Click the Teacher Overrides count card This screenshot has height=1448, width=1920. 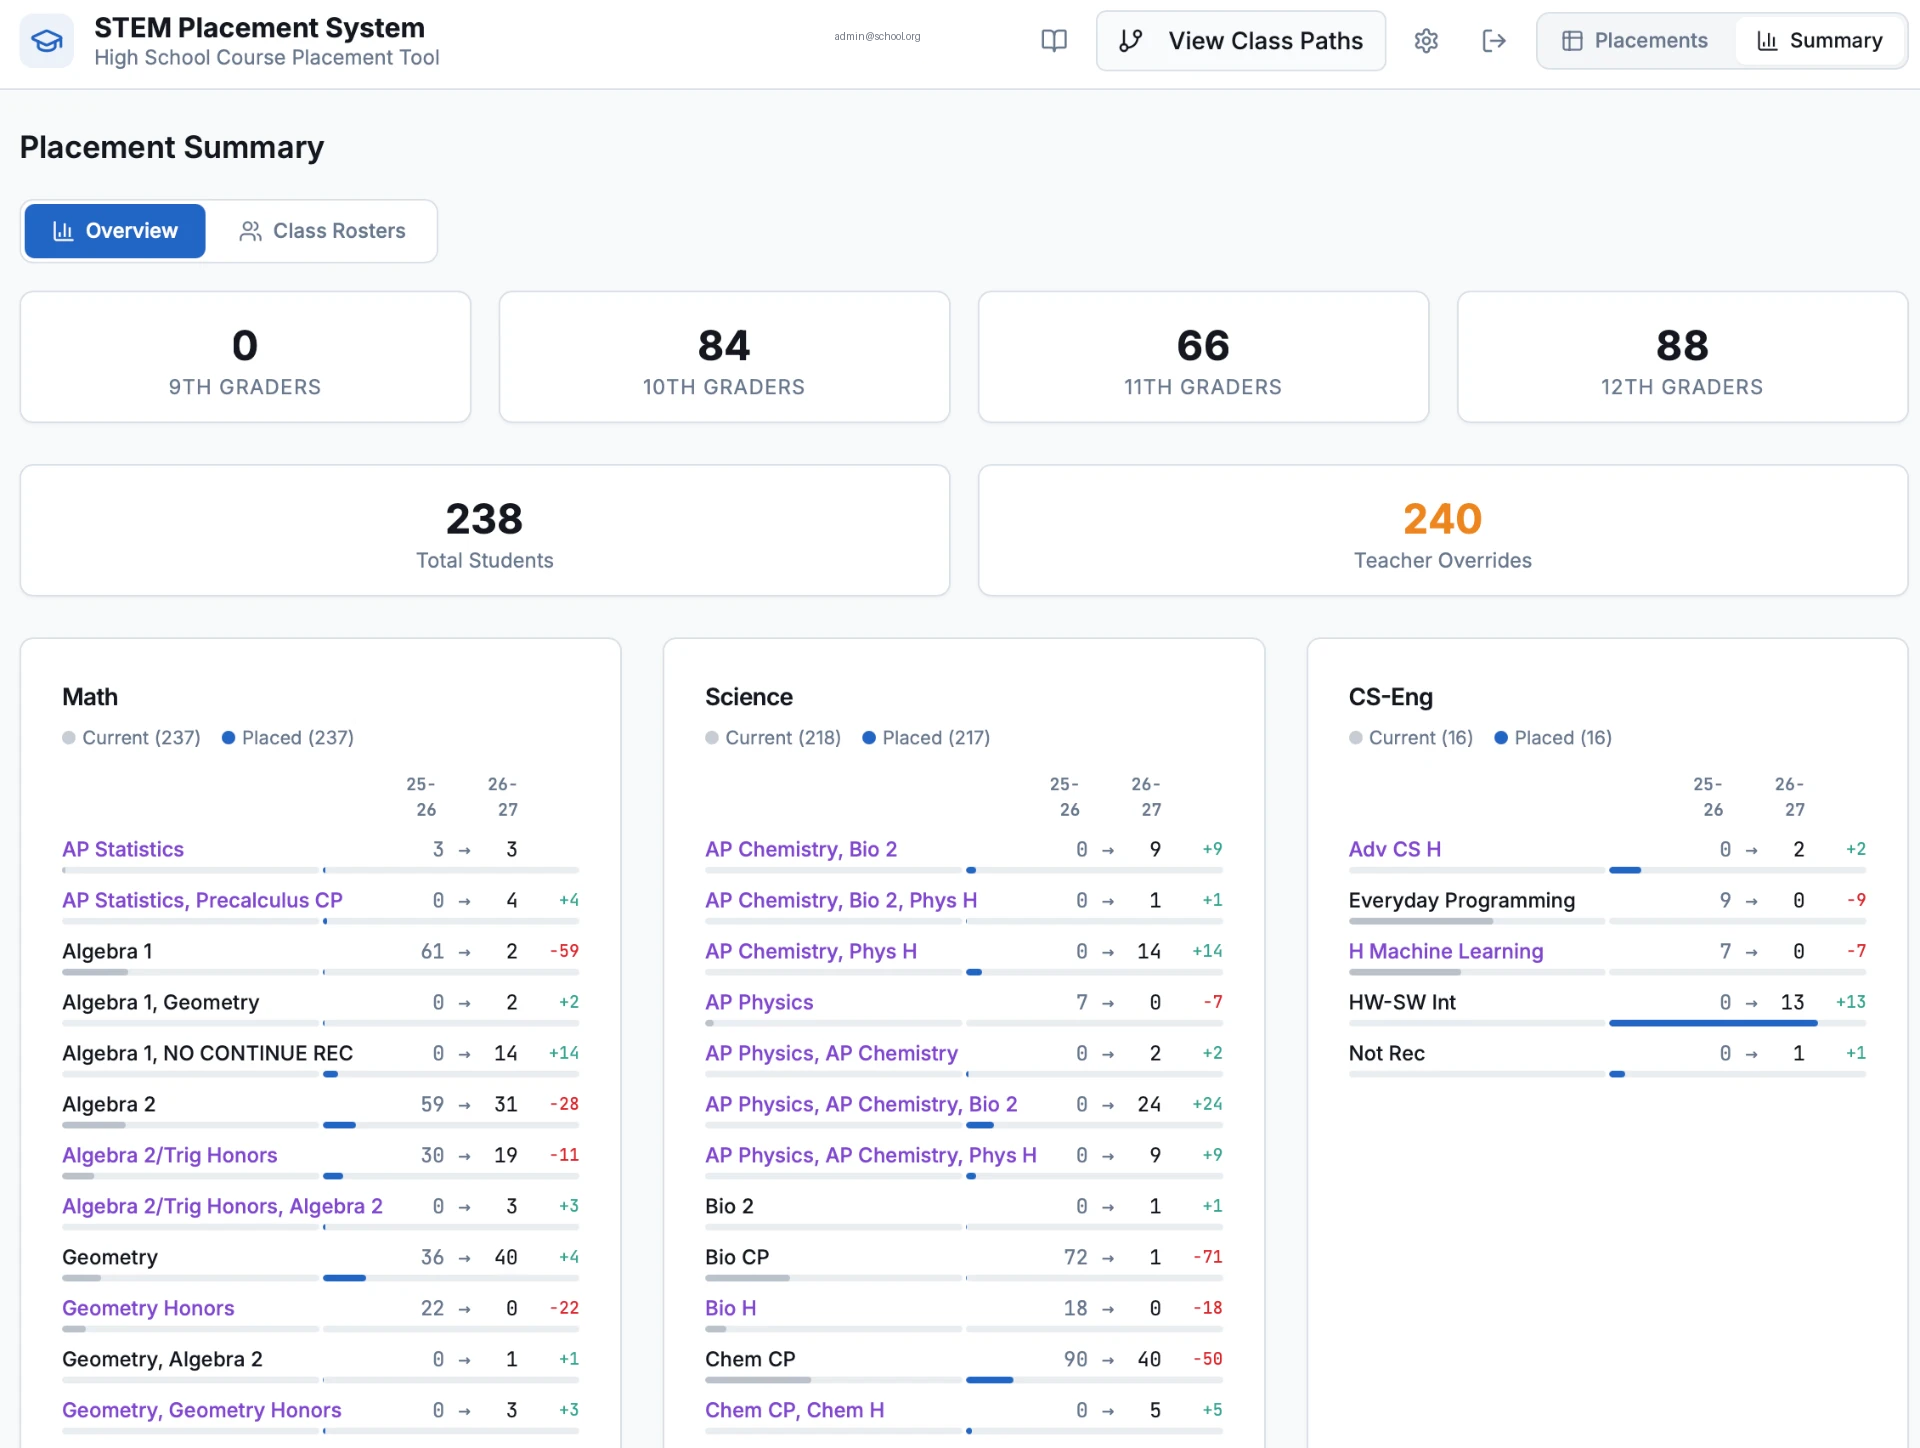pos(1443,531)
